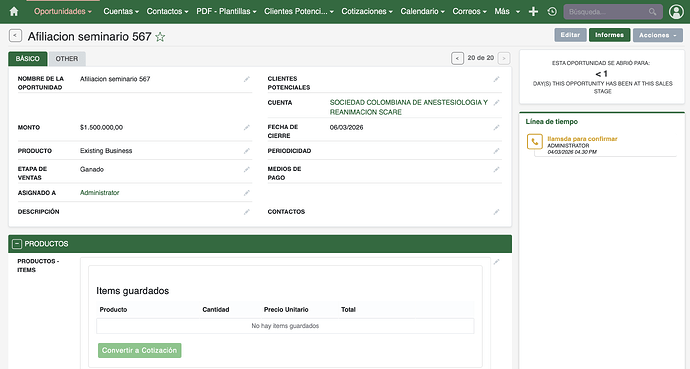The width and height of the screenshot is (690, 369).
Task: Click the search magnifier icon
Action: [x=652, y=12]
